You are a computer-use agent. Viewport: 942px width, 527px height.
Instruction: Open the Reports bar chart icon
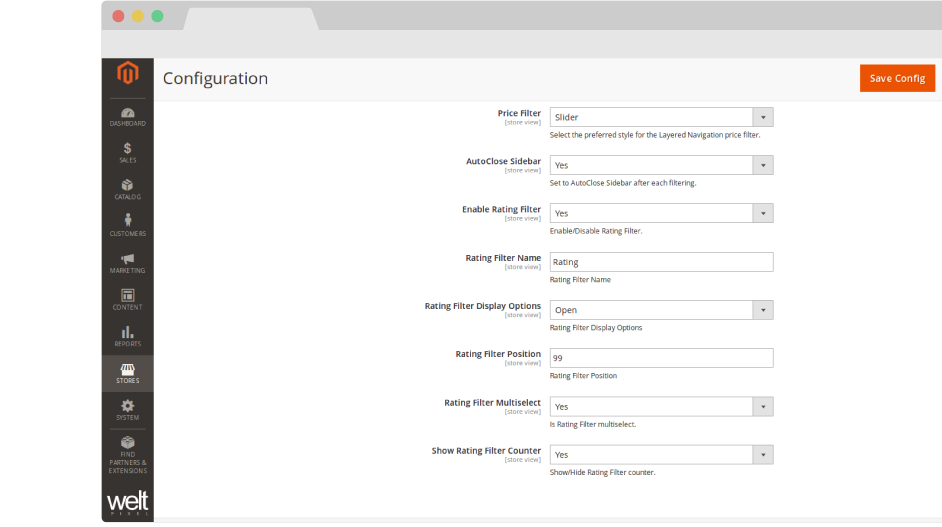[127, 336]
